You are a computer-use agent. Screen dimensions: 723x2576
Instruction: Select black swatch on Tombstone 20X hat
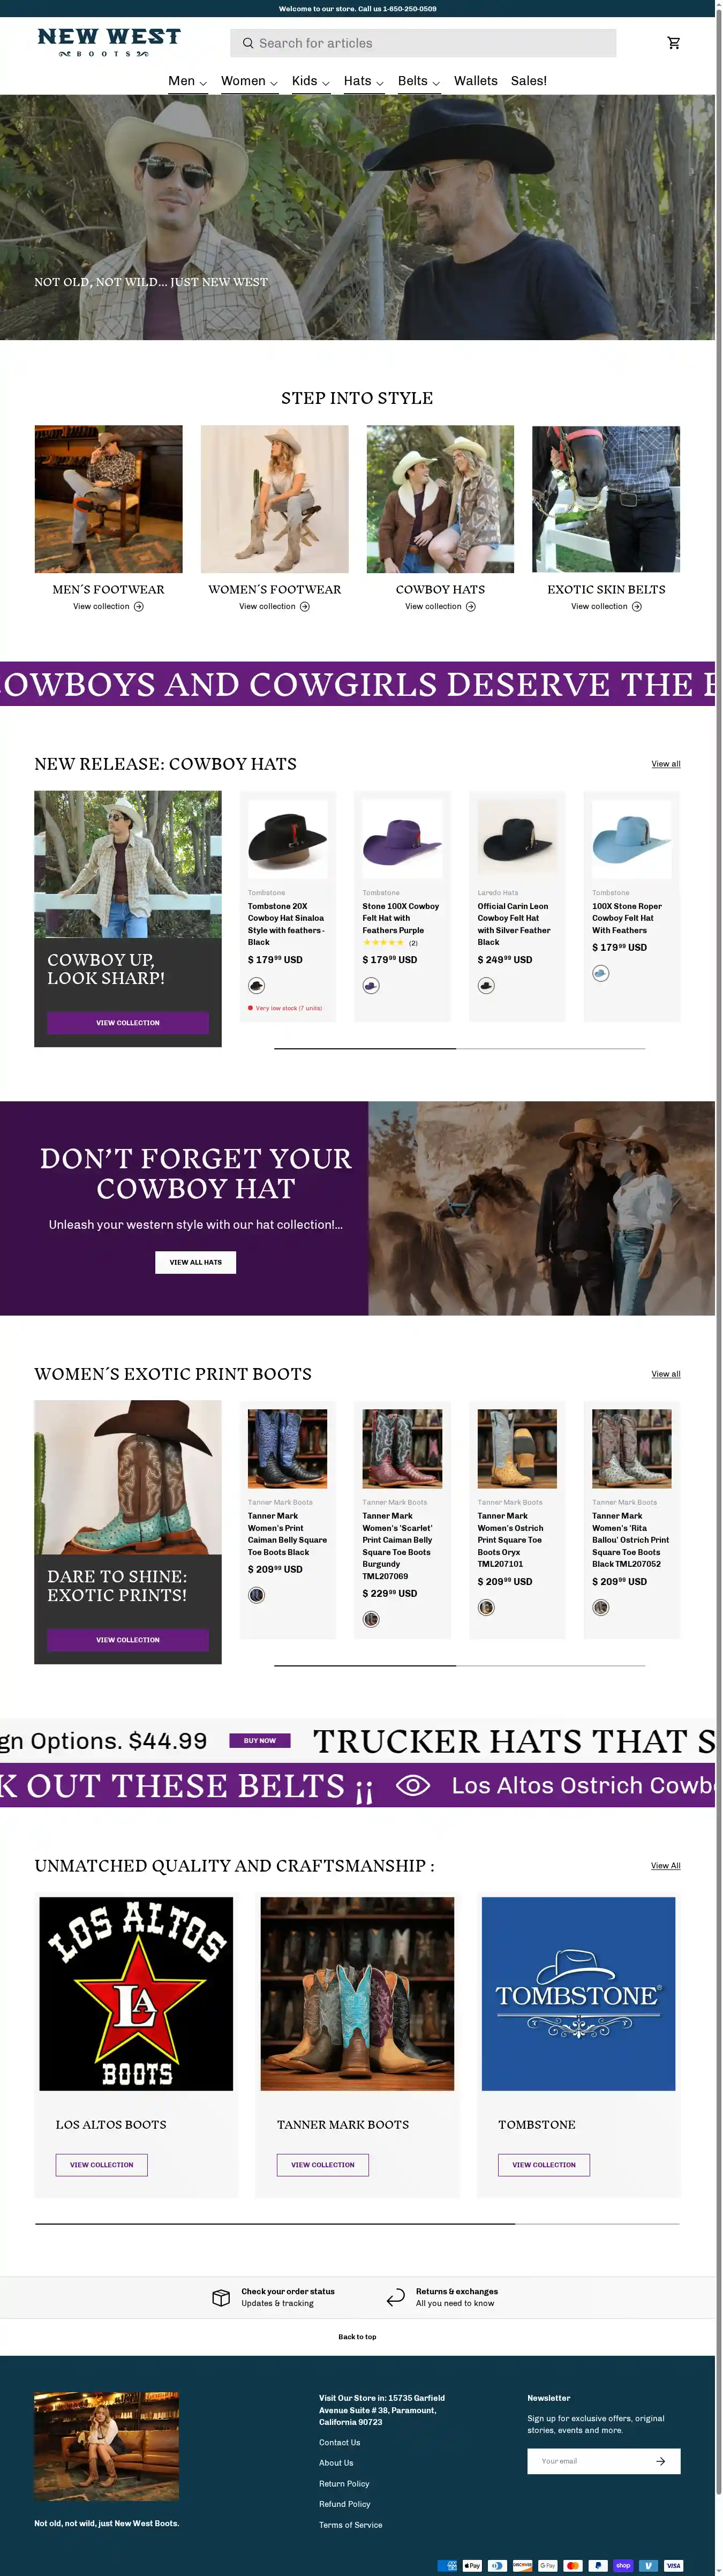[256, 985]
